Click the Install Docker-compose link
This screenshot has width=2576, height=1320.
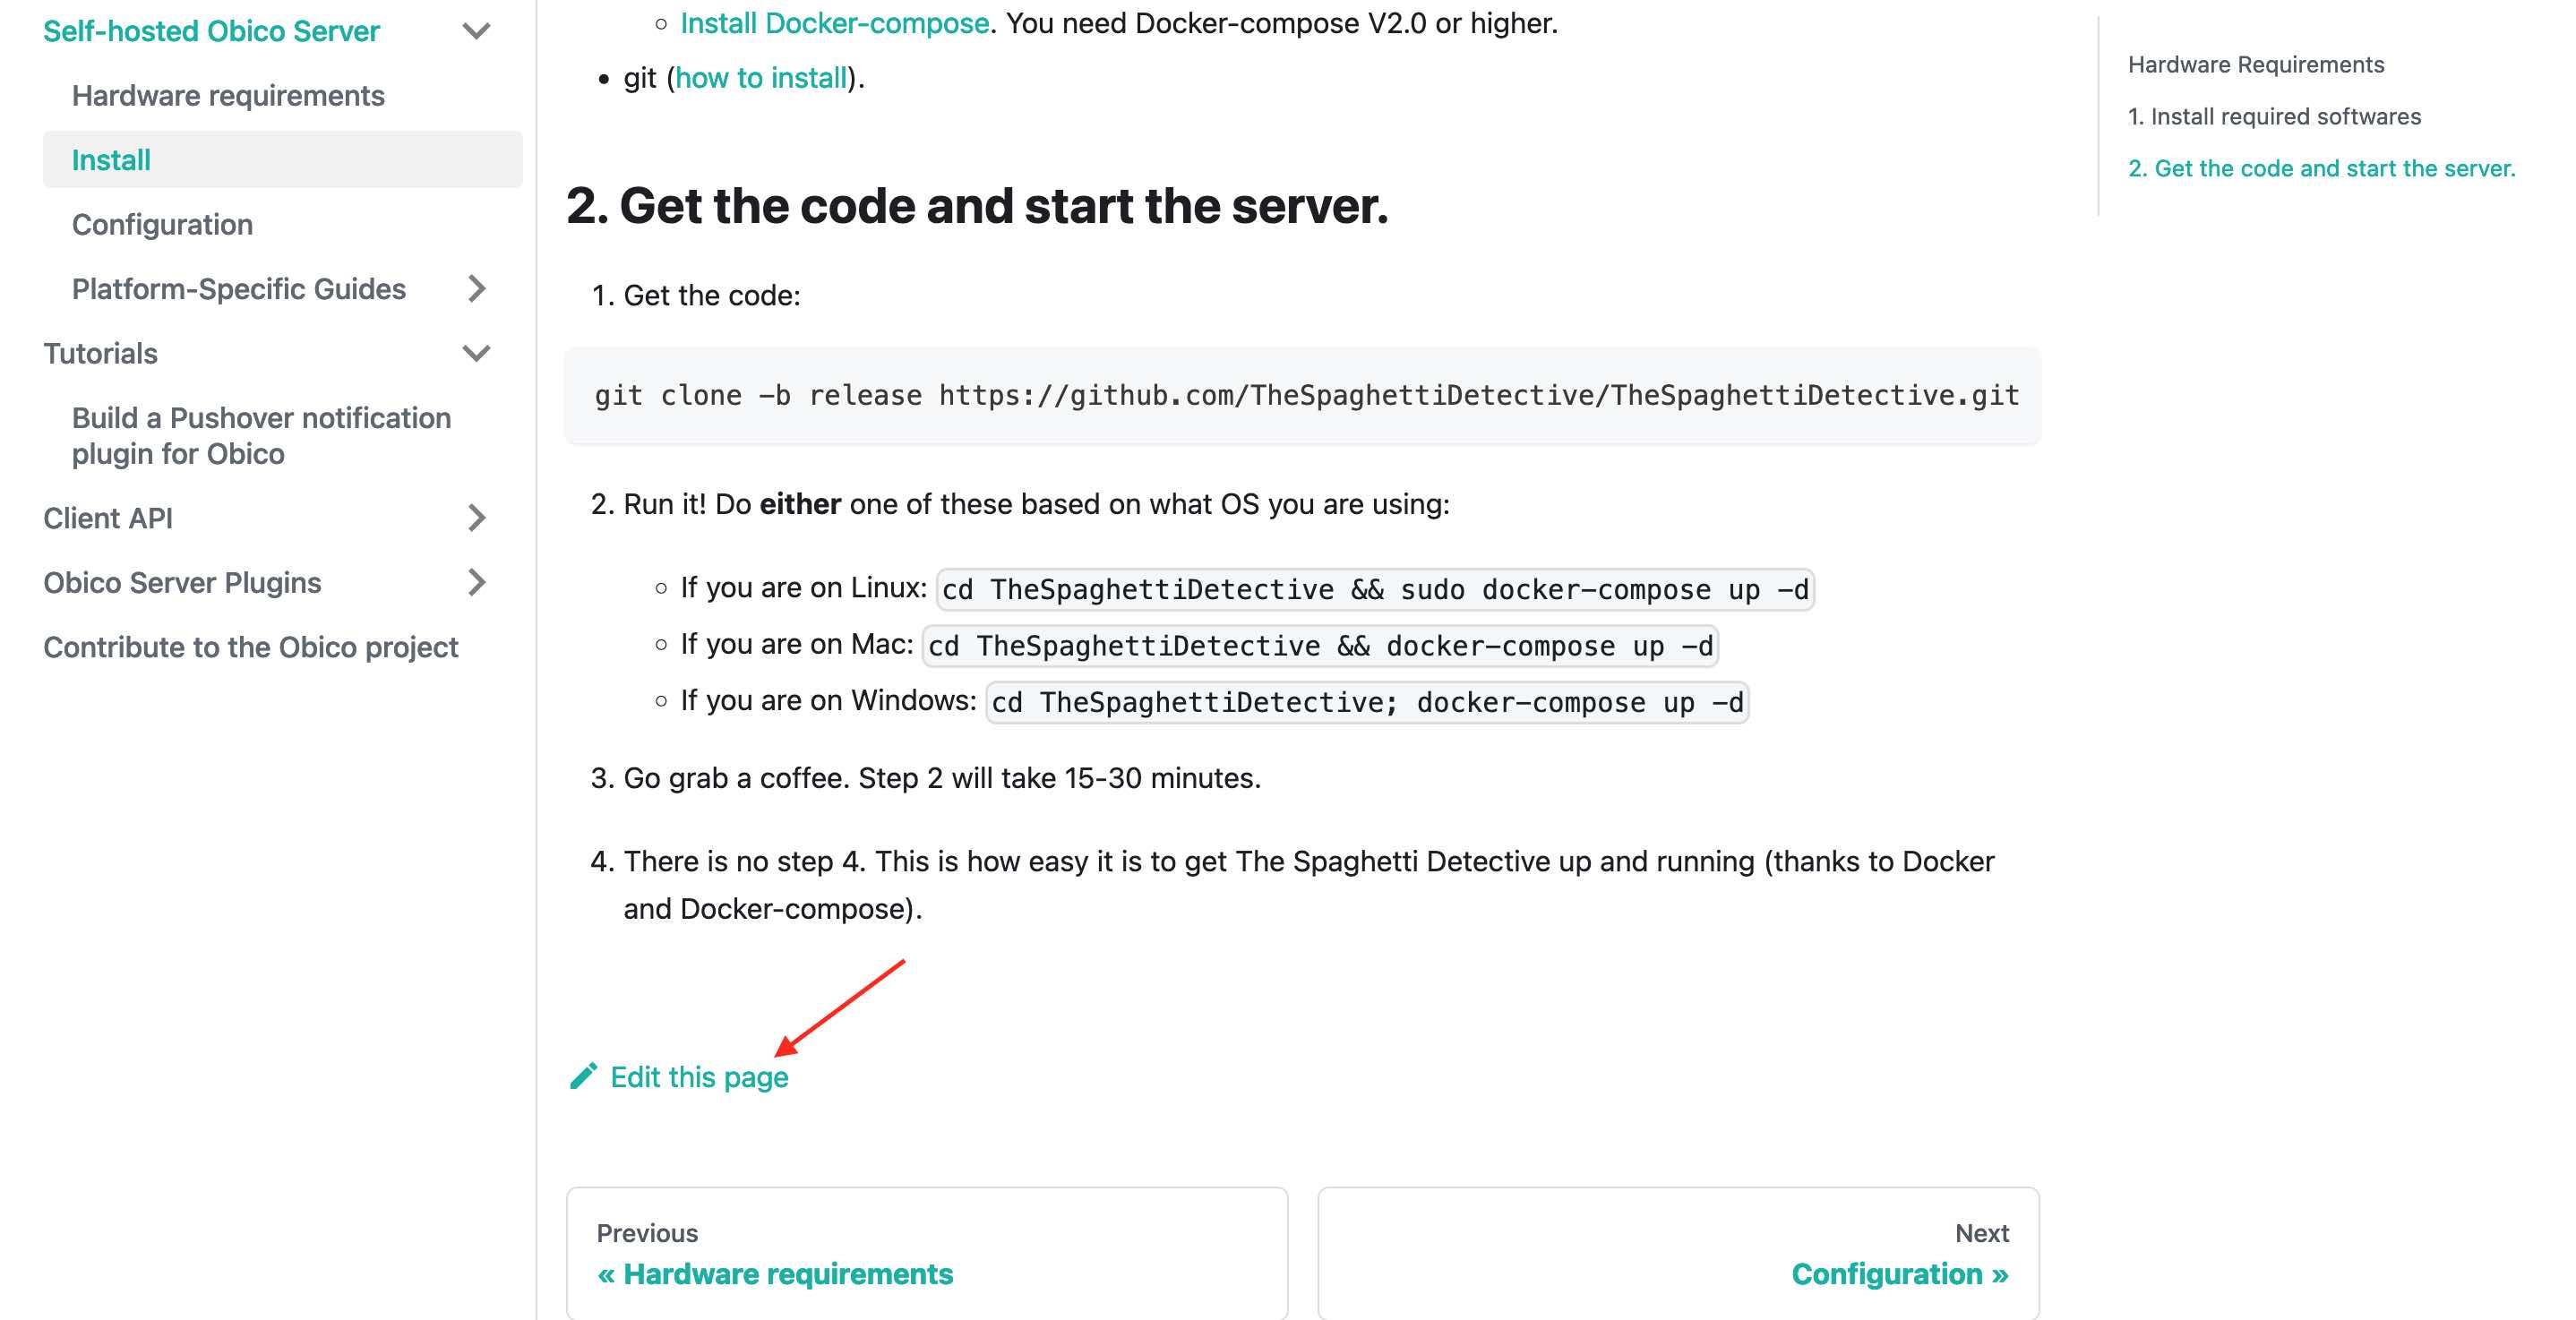pos(834,23)
